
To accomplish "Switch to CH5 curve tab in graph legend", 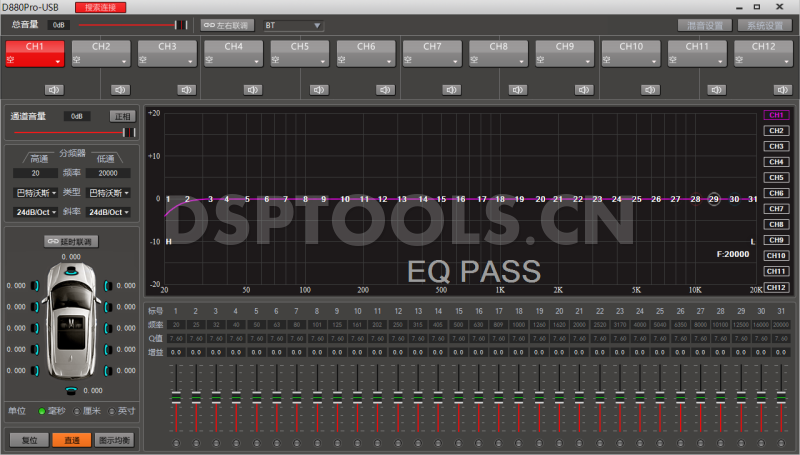I will pyautogui.click(x=776, y=177).
